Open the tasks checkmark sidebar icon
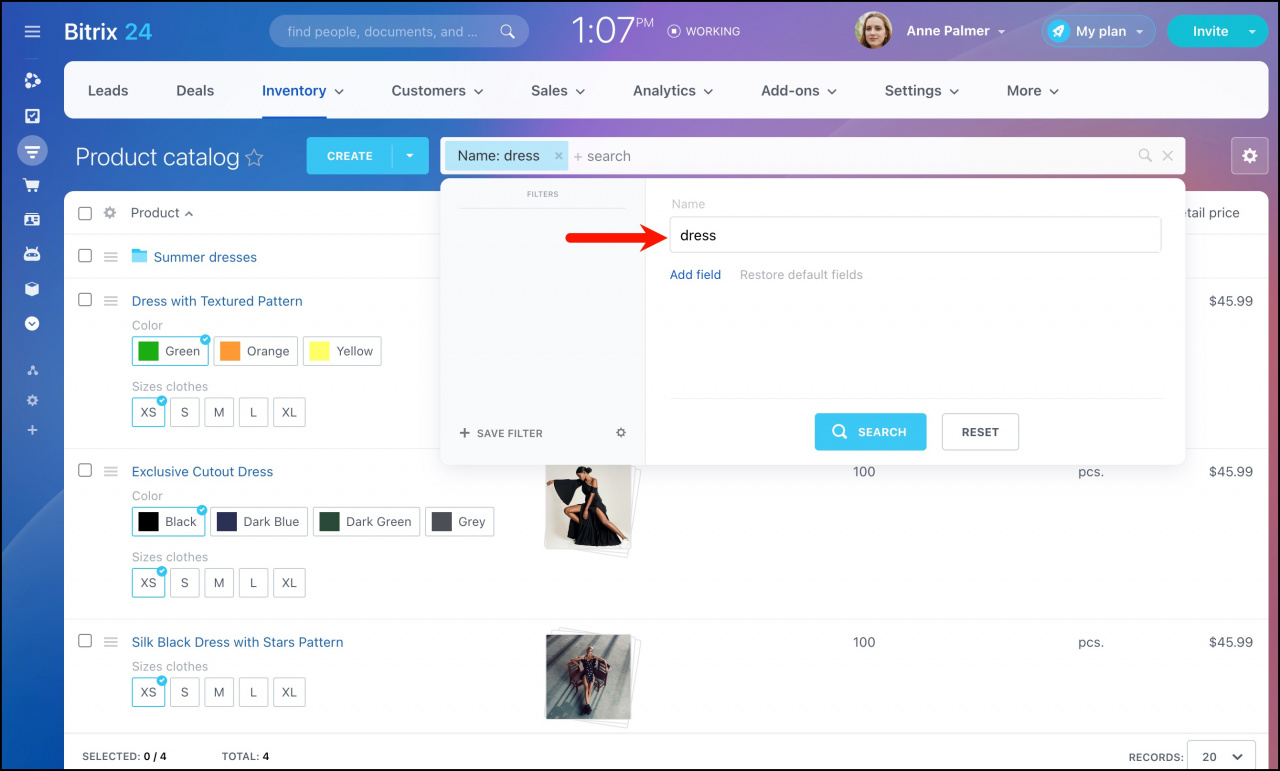Screen dimensions: 1280x771 pyautogui.click(x=32, y=116)
